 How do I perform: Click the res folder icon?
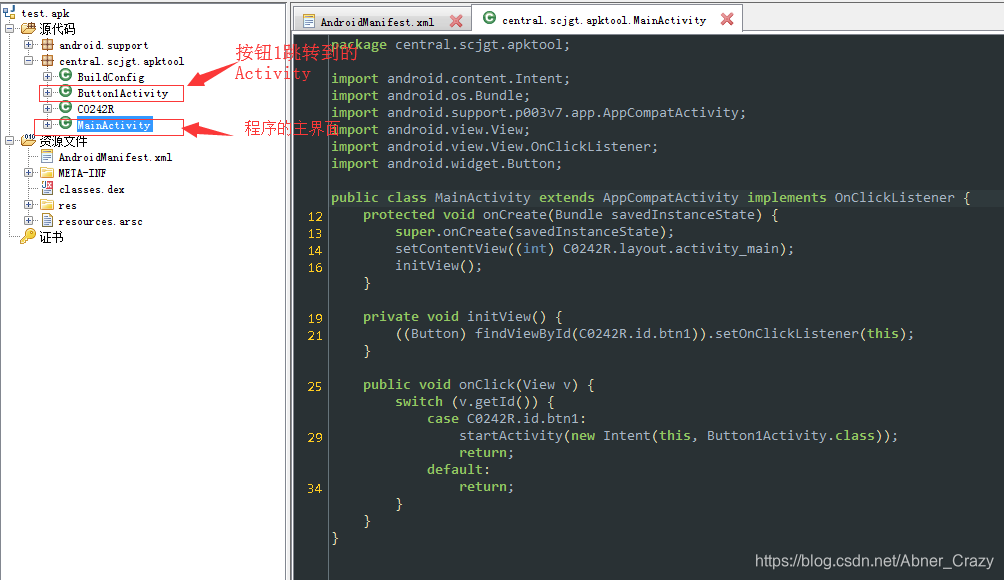47,205
